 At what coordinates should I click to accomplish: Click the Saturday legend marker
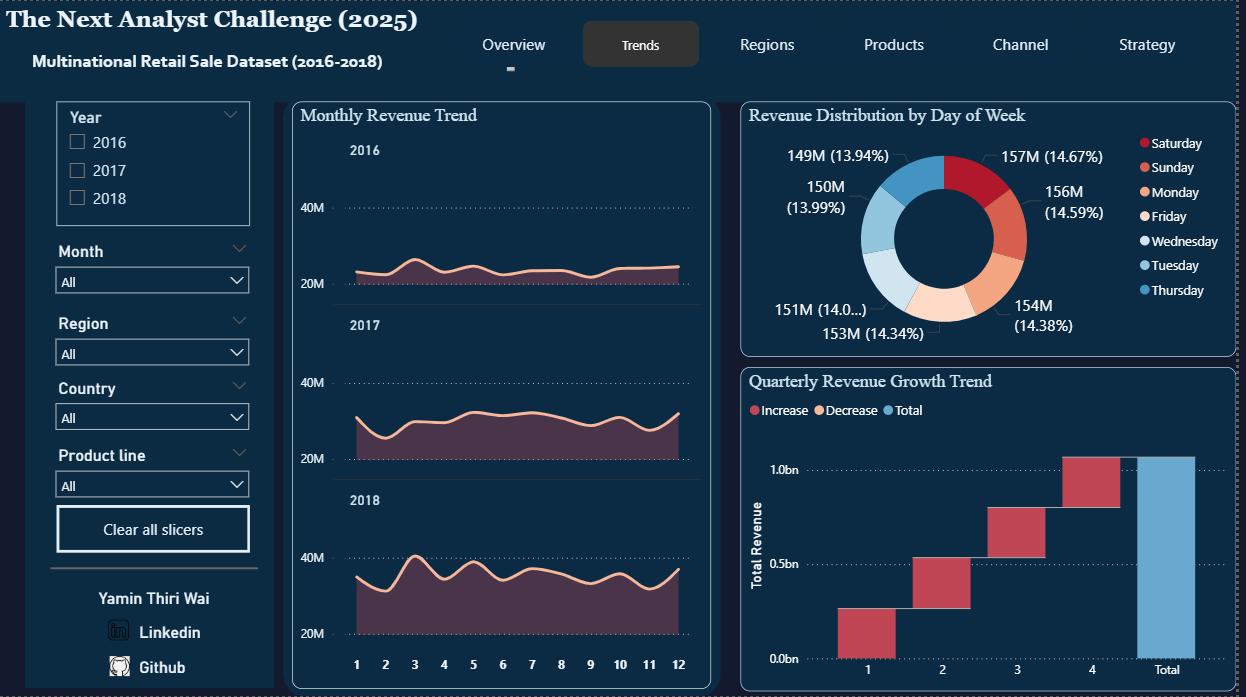1144,144
